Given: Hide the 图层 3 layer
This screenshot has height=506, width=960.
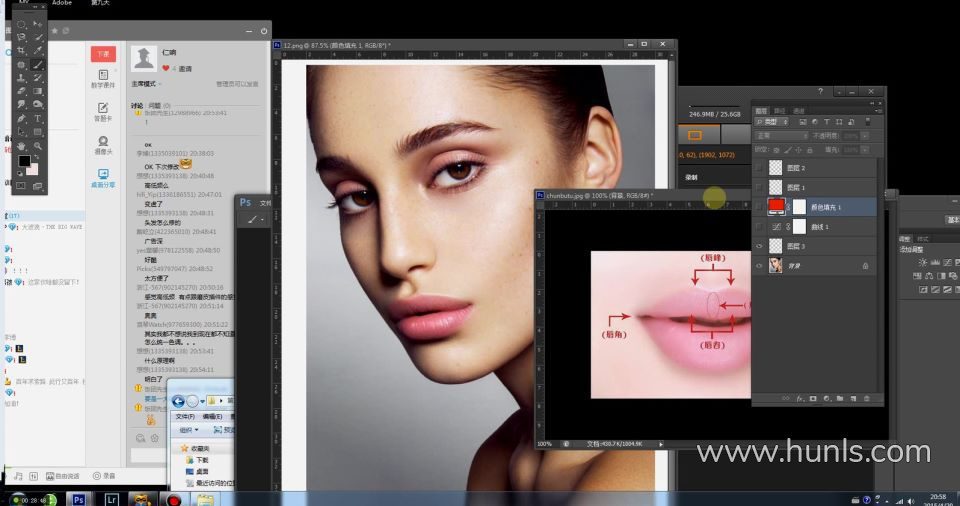Looking at the screenshot, I should [x=759, y=246].
